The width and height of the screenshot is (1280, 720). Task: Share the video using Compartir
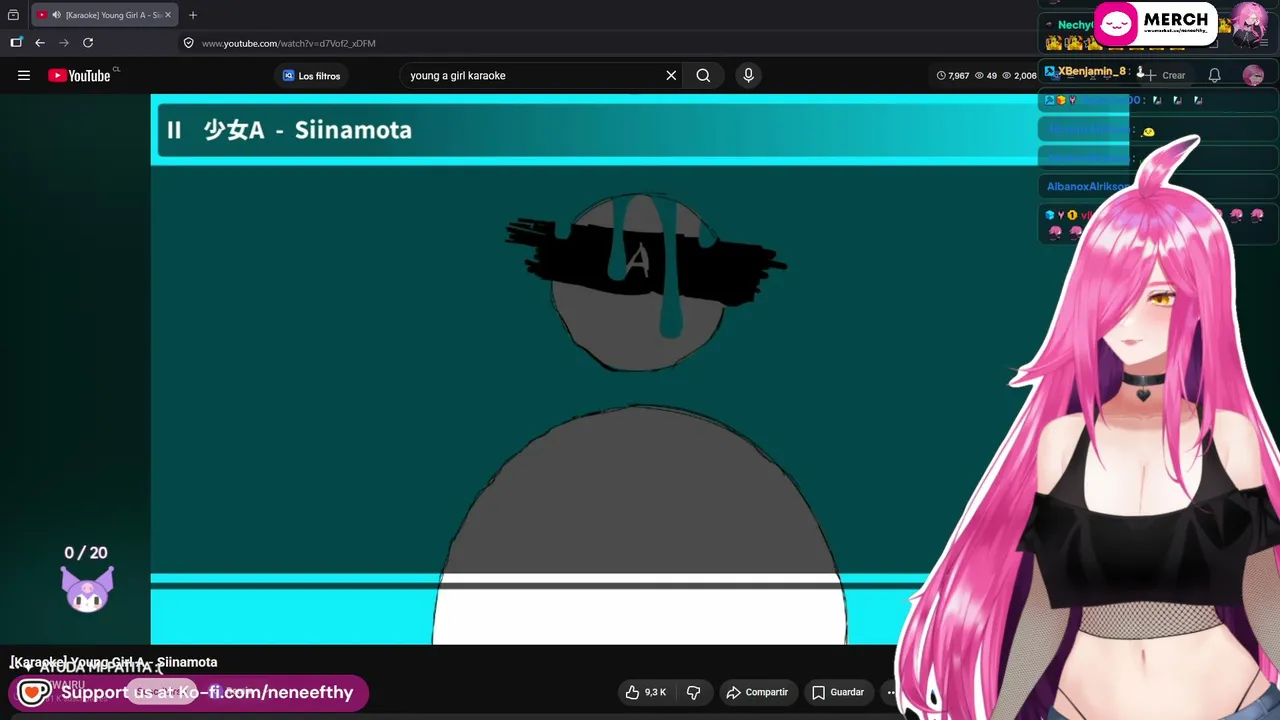(x=757, y=692)
